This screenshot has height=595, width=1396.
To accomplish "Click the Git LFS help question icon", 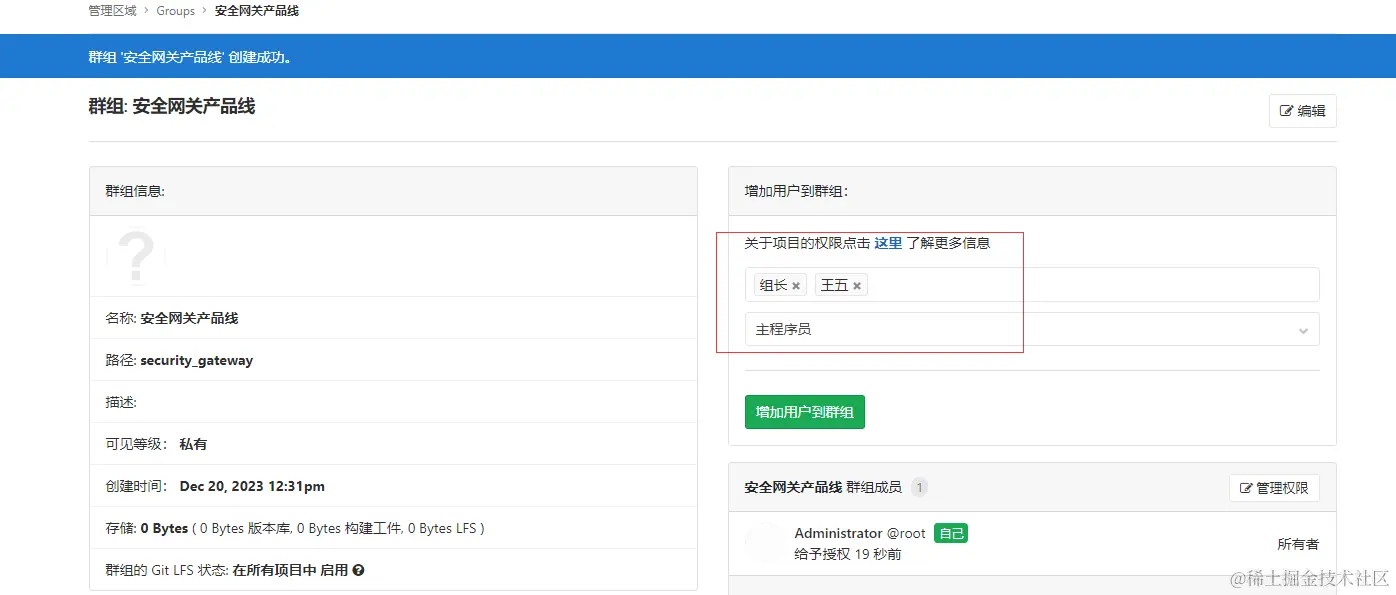I will click(359, 570).
